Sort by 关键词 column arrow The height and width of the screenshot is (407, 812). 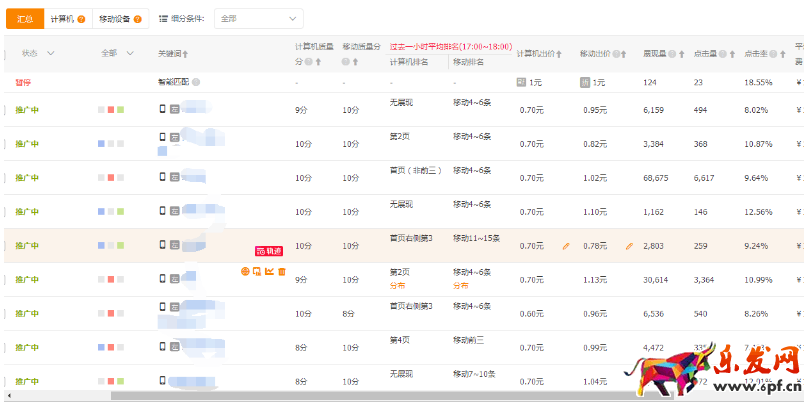(186, 54)
